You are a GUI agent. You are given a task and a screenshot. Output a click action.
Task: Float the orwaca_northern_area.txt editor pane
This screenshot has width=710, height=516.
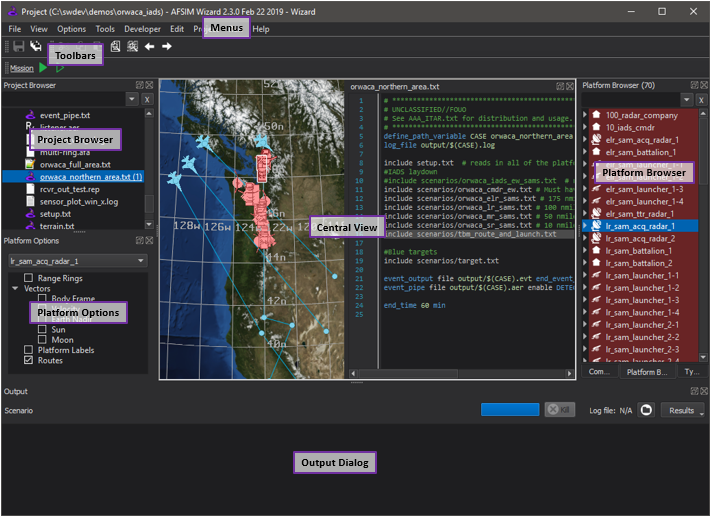(560, 86)
